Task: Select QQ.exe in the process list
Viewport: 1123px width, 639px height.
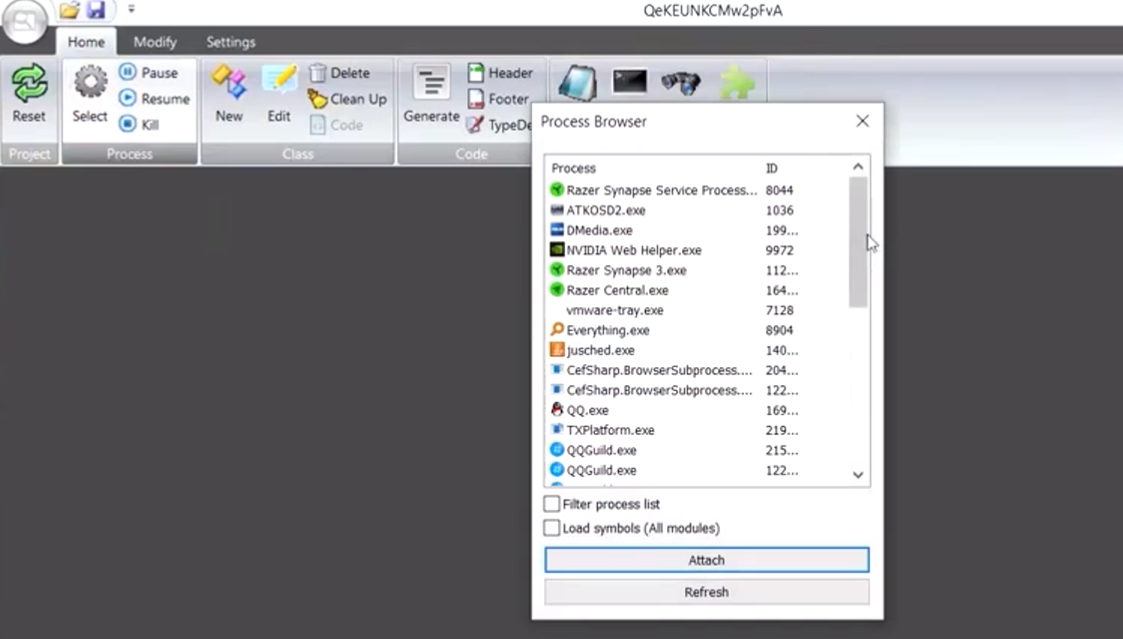Action: [588, 410]
